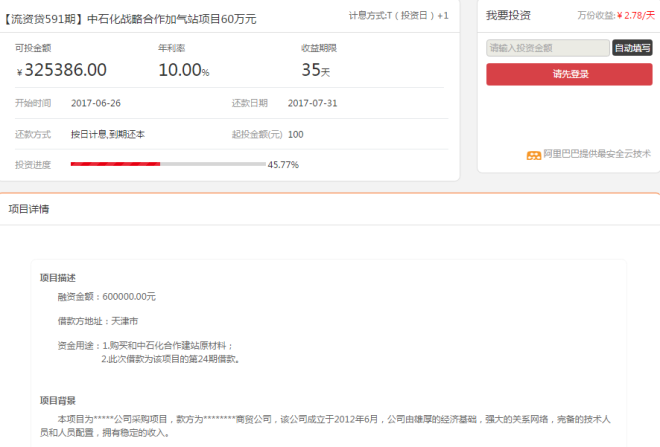The image size is (660, 447).
Task: Click the 计息方式:T(投资日)+1 text
Action: tap(399, 16)
